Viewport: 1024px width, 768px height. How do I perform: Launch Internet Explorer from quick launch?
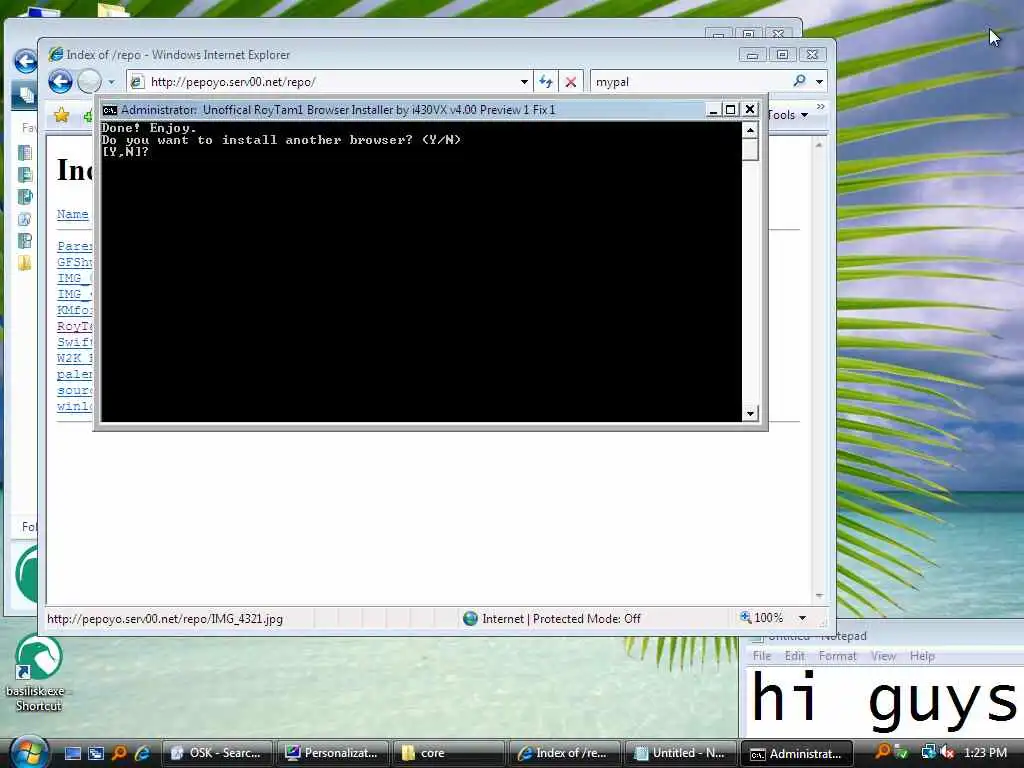pyautogui.click(x=142, y=753)
